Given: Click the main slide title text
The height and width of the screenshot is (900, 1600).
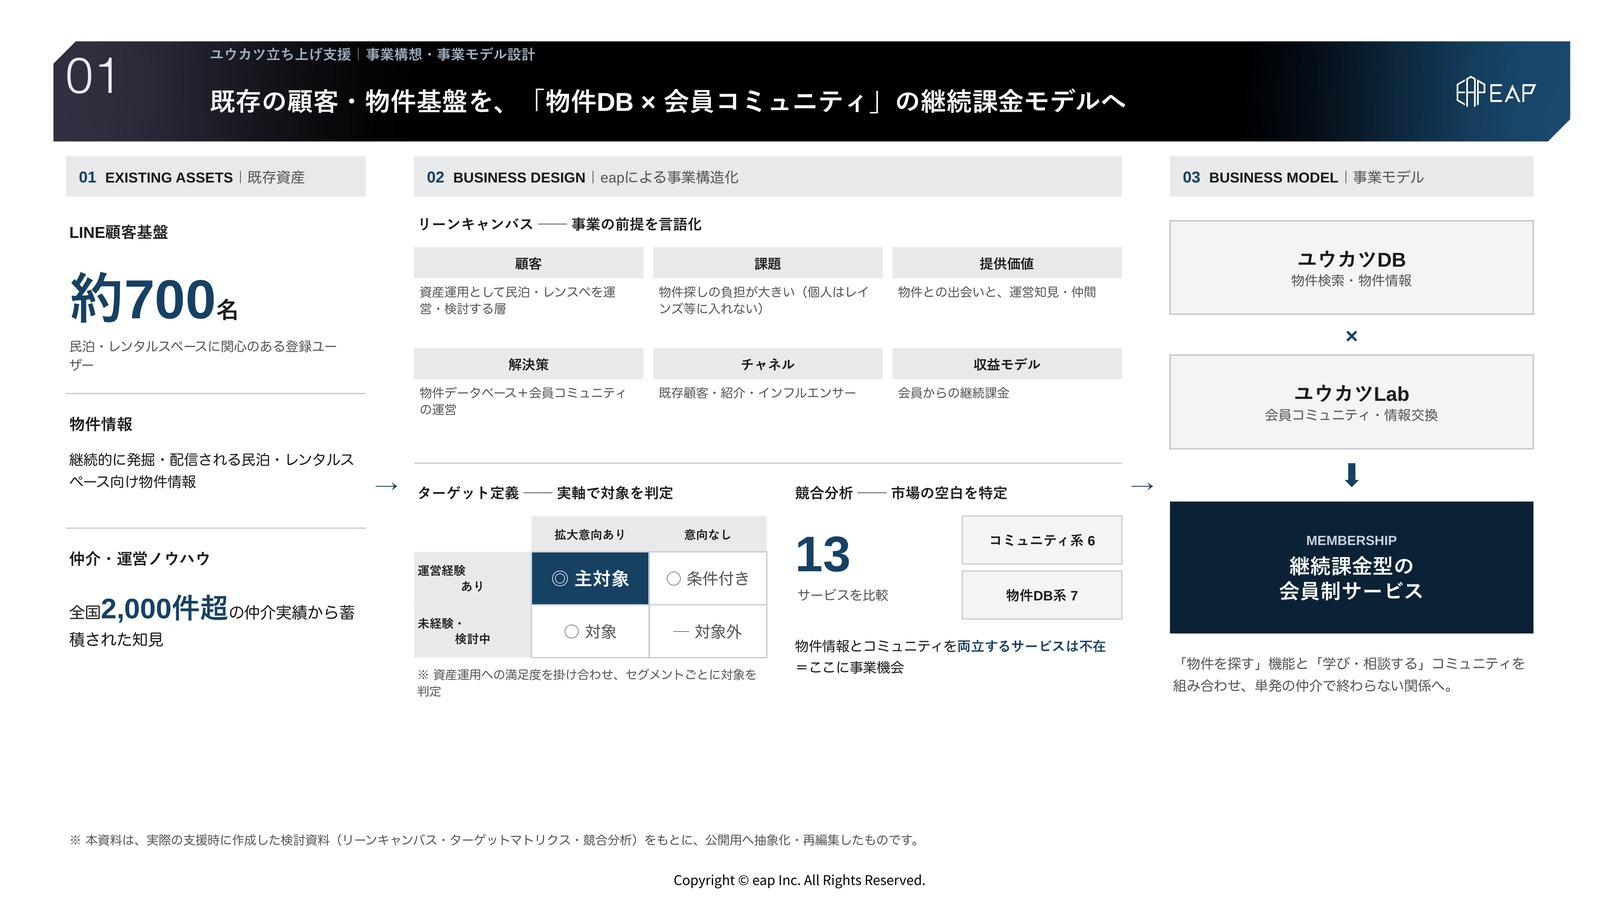Looking at the screenshot, I should pos(668,101).
